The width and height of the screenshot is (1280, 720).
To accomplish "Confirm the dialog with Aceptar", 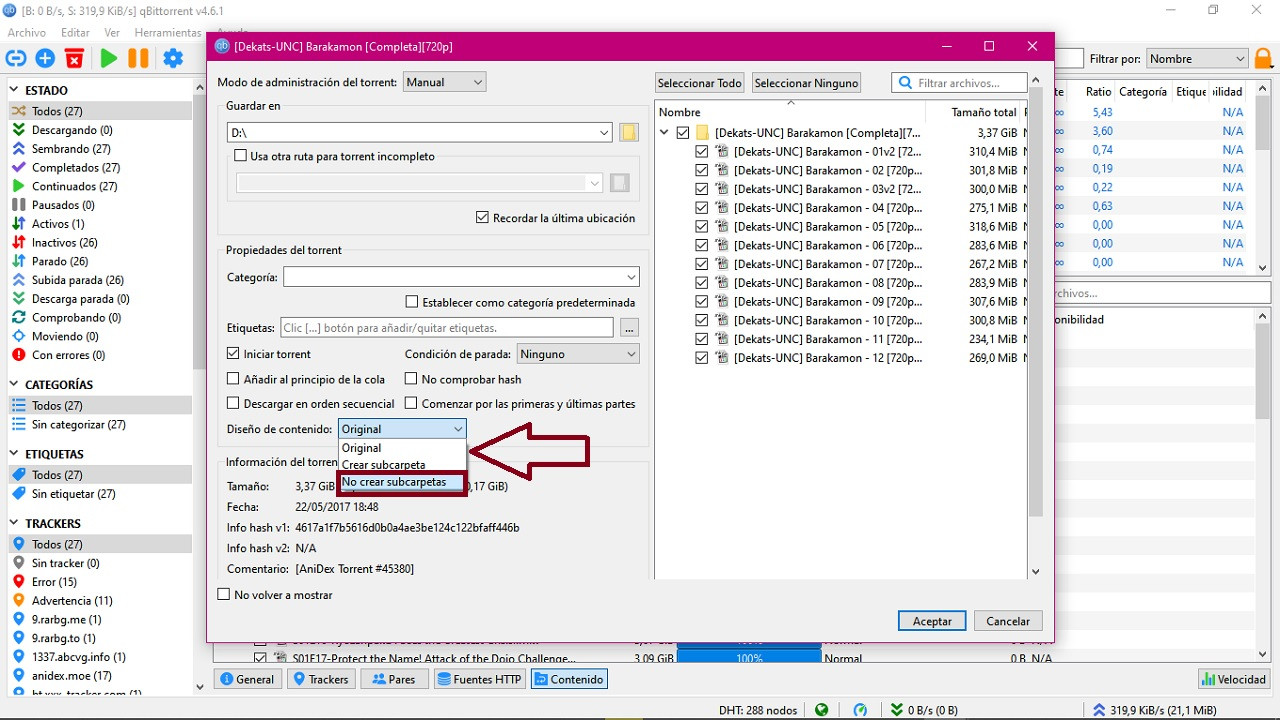I will click(x=932, y=621).
